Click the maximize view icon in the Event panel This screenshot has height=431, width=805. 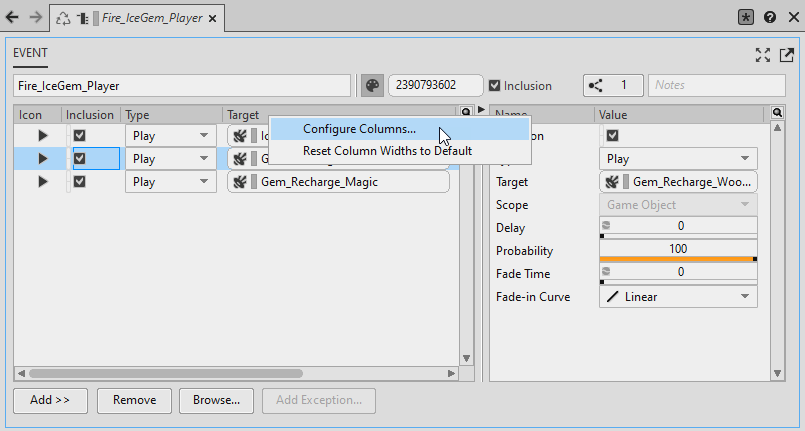762,54
